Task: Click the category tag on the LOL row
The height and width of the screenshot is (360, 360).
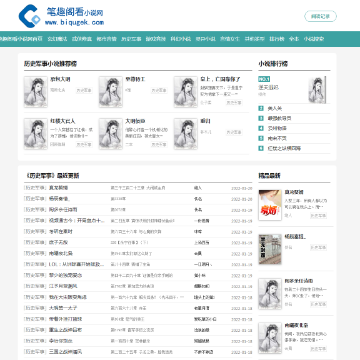Action: tap(35, 264)
